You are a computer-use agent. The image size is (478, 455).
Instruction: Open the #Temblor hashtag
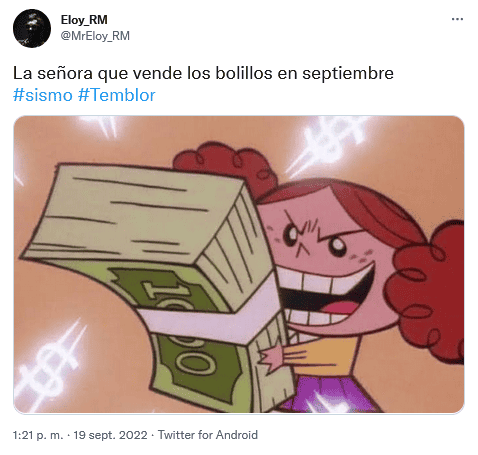117,95
